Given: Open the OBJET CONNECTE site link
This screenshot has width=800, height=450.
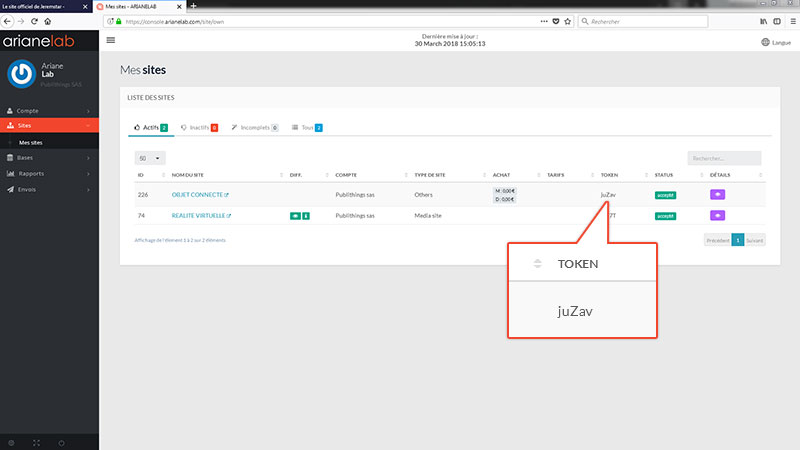Looking at the screenshot, I should pos(197,195).
